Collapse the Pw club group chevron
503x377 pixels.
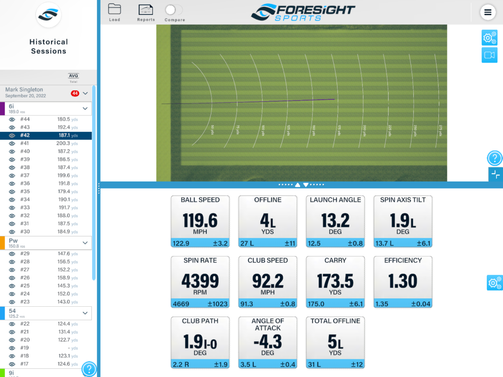tap(85, 243)
